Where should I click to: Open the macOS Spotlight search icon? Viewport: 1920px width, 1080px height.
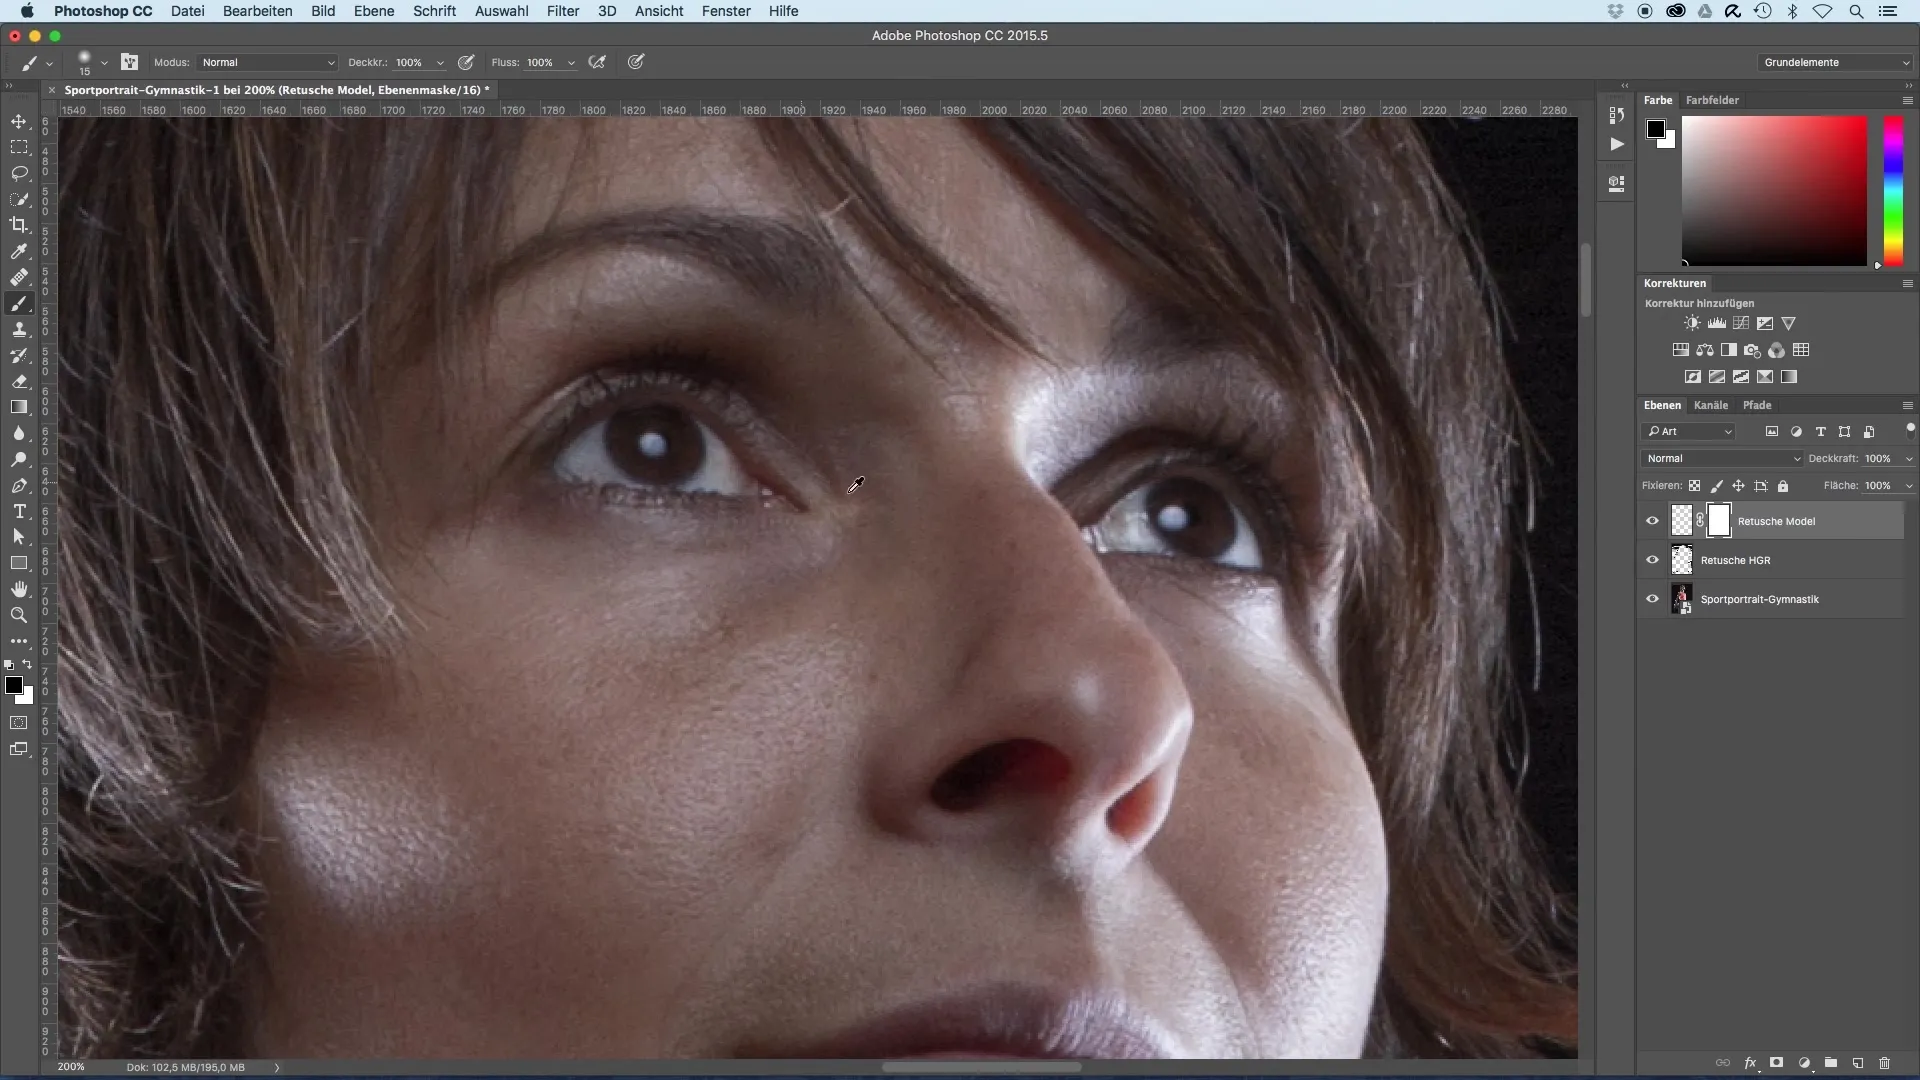pos(1856,11)
